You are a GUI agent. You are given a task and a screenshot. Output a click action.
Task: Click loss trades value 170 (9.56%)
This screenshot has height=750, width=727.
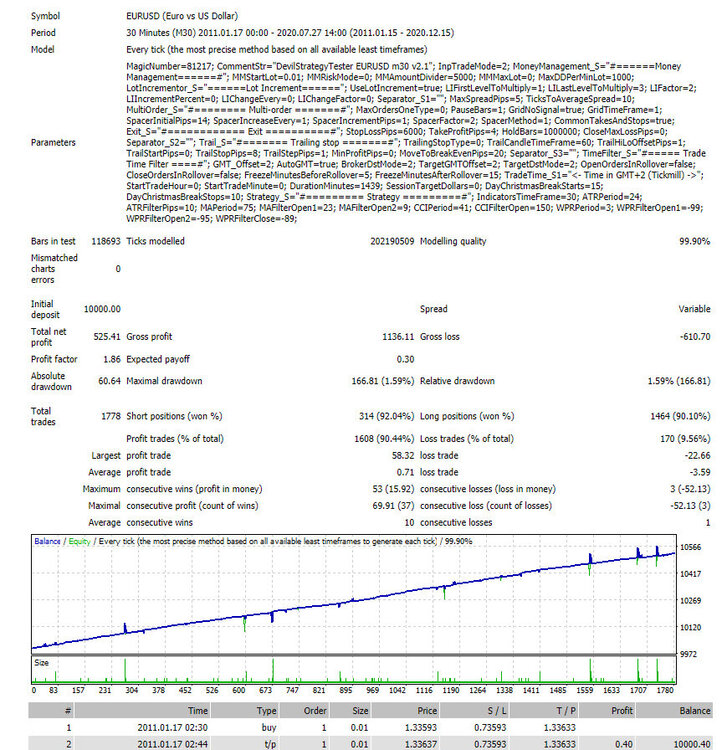[x=685, y=439]
